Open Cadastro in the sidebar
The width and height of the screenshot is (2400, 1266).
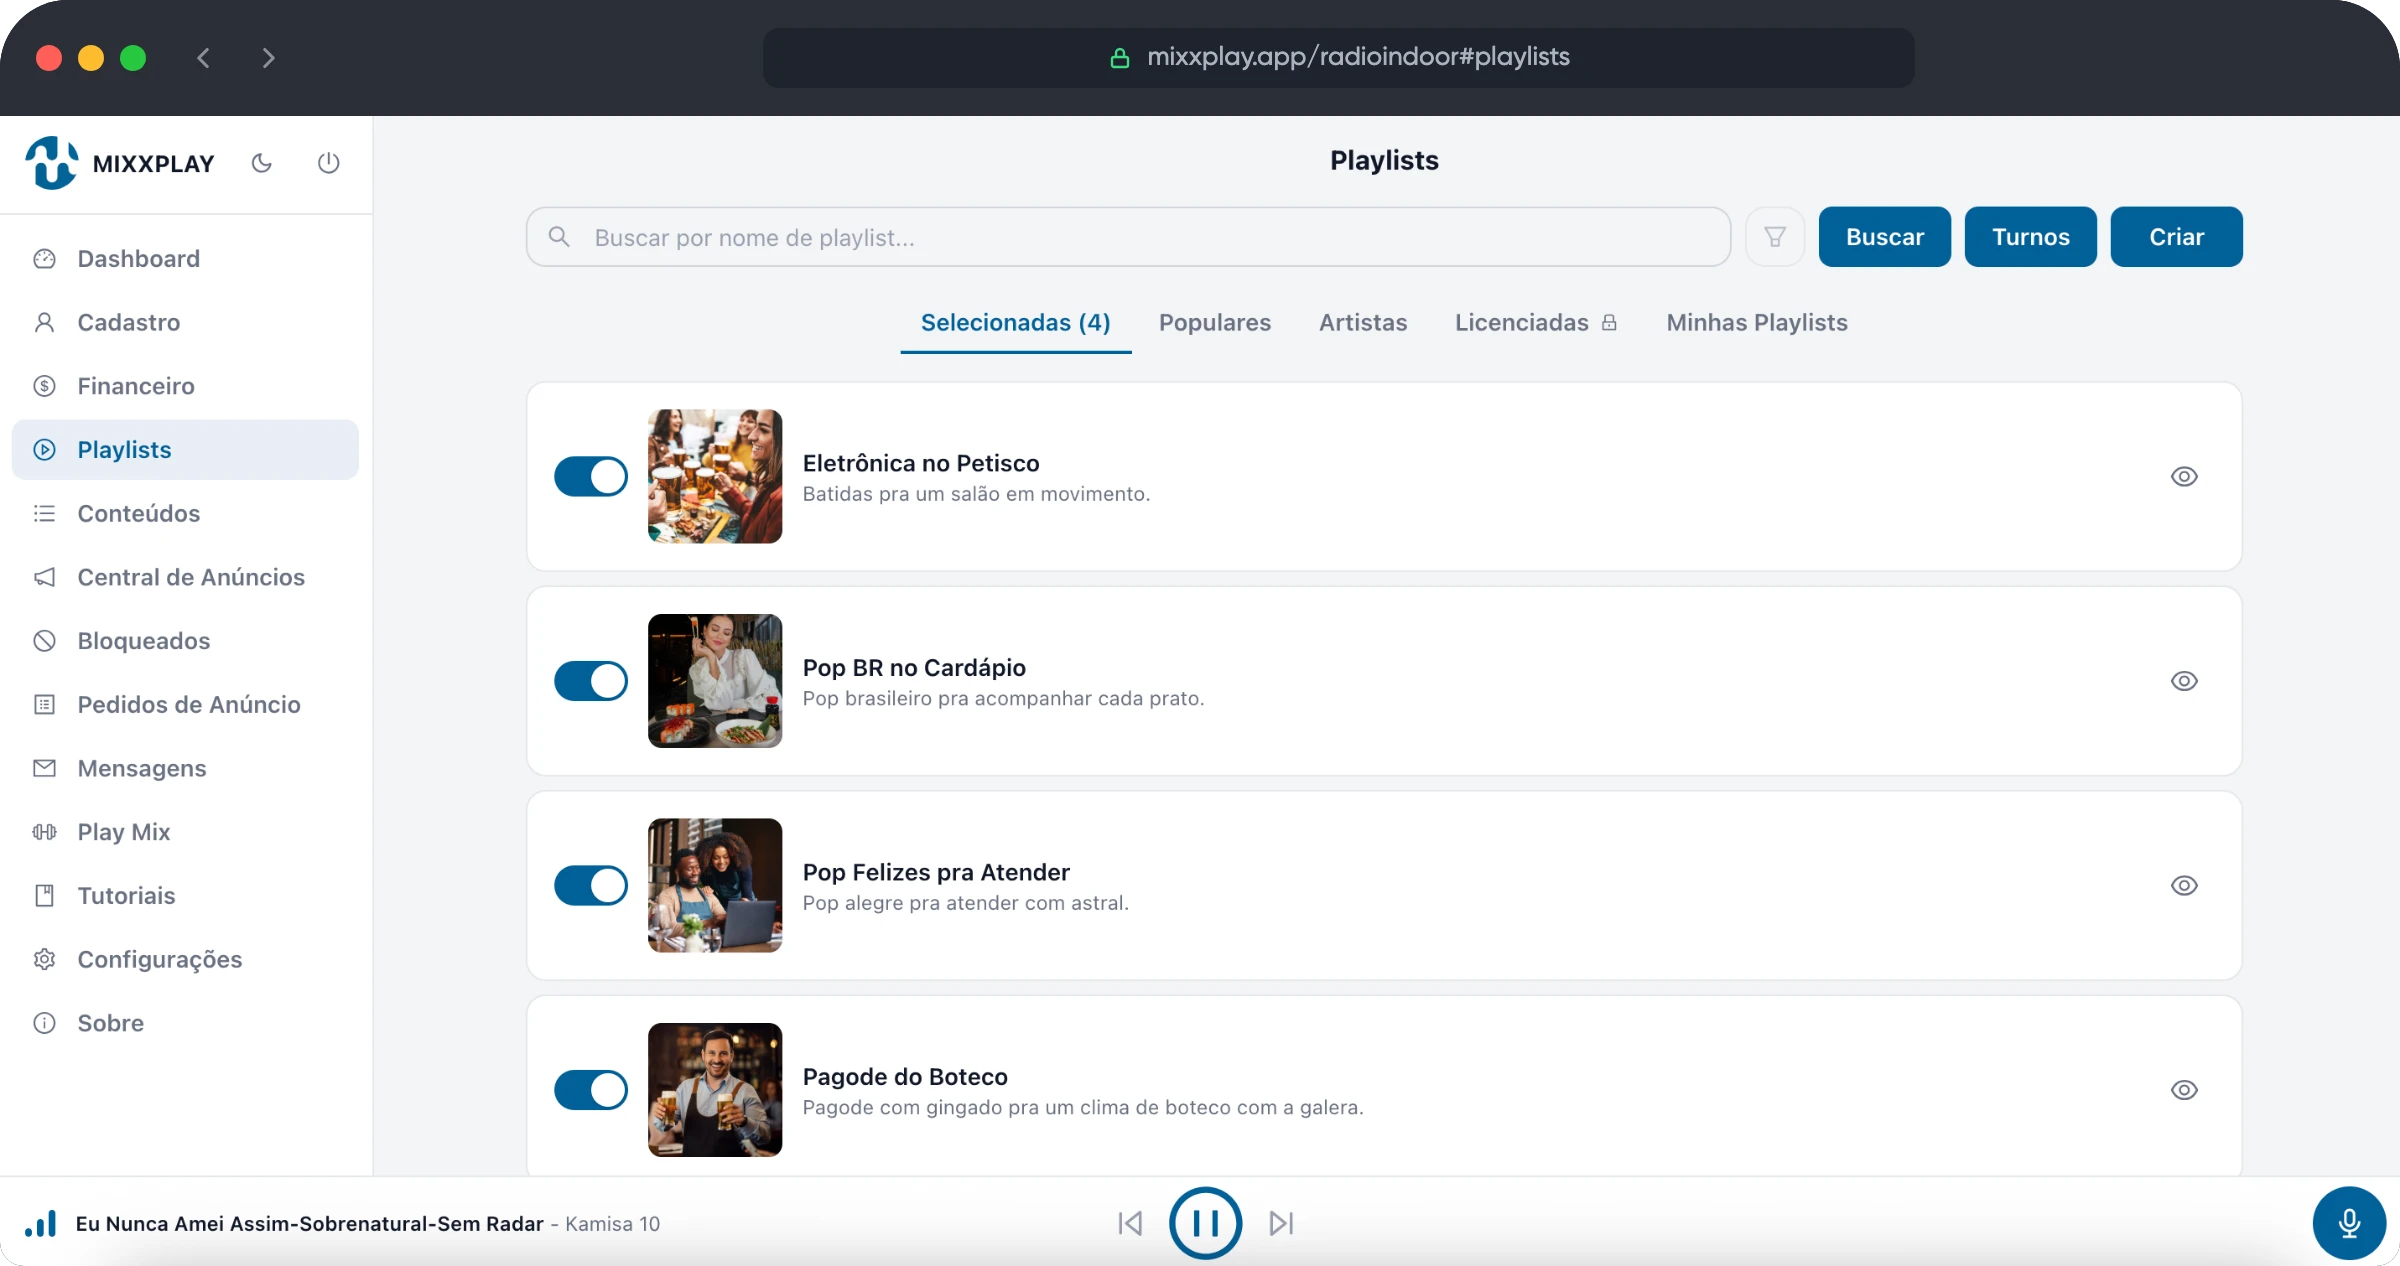pos(185,322)
